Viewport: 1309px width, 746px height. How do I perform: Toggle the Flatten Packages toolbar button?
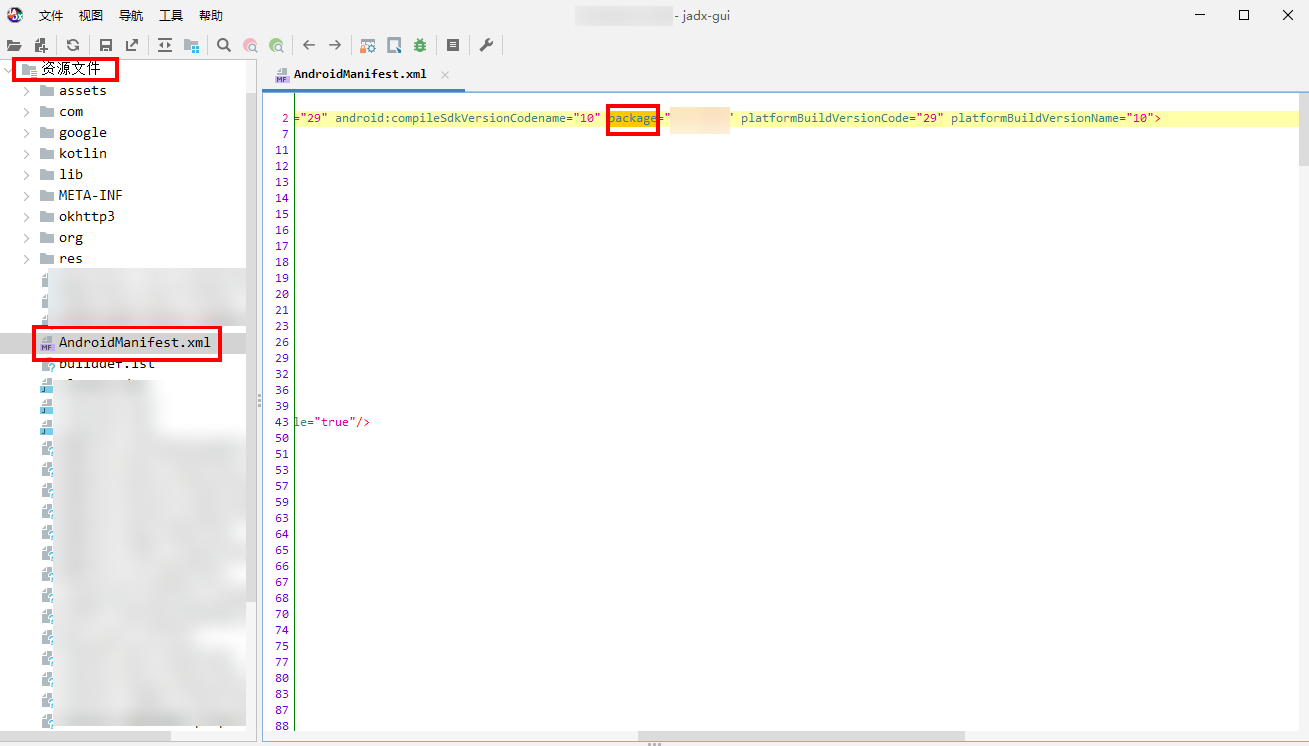[191, 45]
